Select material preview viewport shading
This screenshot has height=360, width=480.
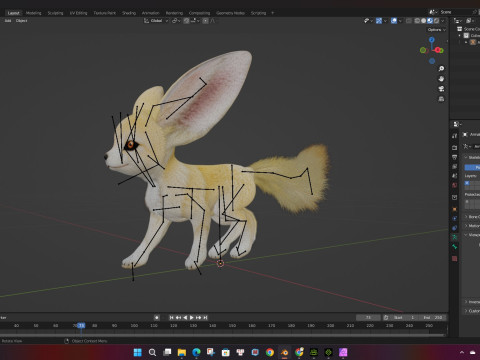click(430, 21)
